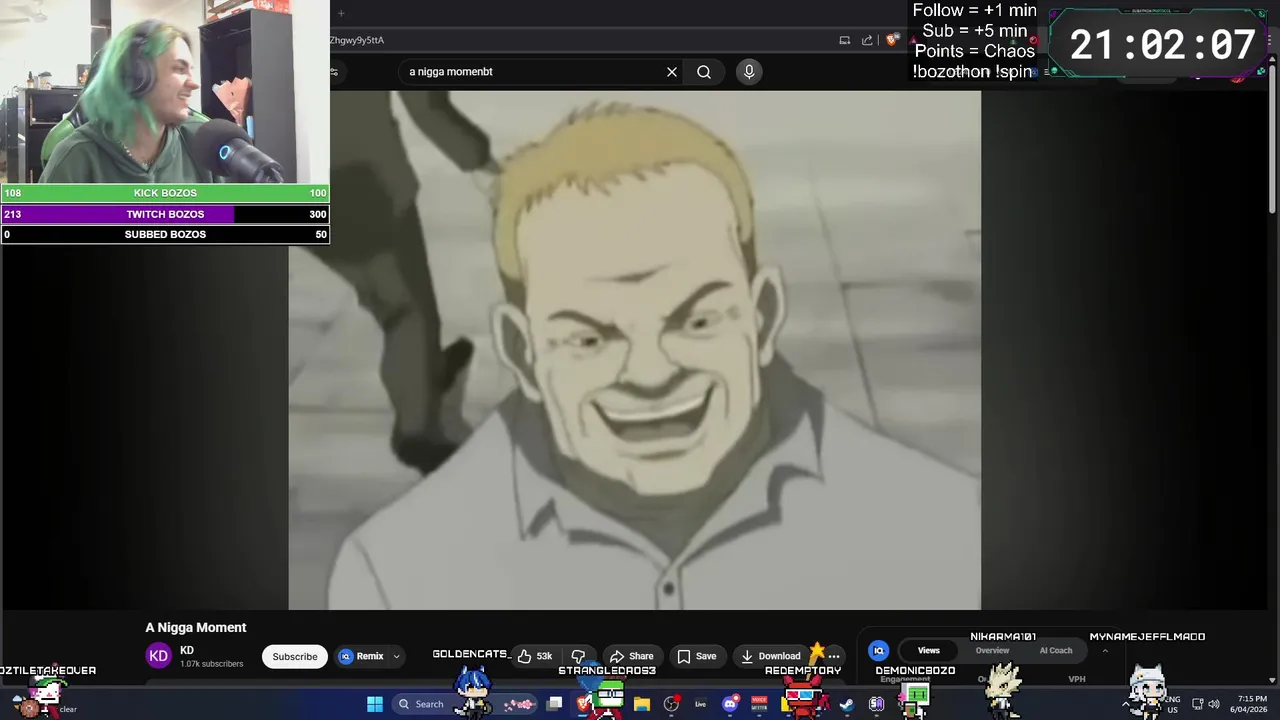The height and width of the screenshot is (720, 1280).
Task: Open the KD channel avatar
Action: click(x=159, y=656)
